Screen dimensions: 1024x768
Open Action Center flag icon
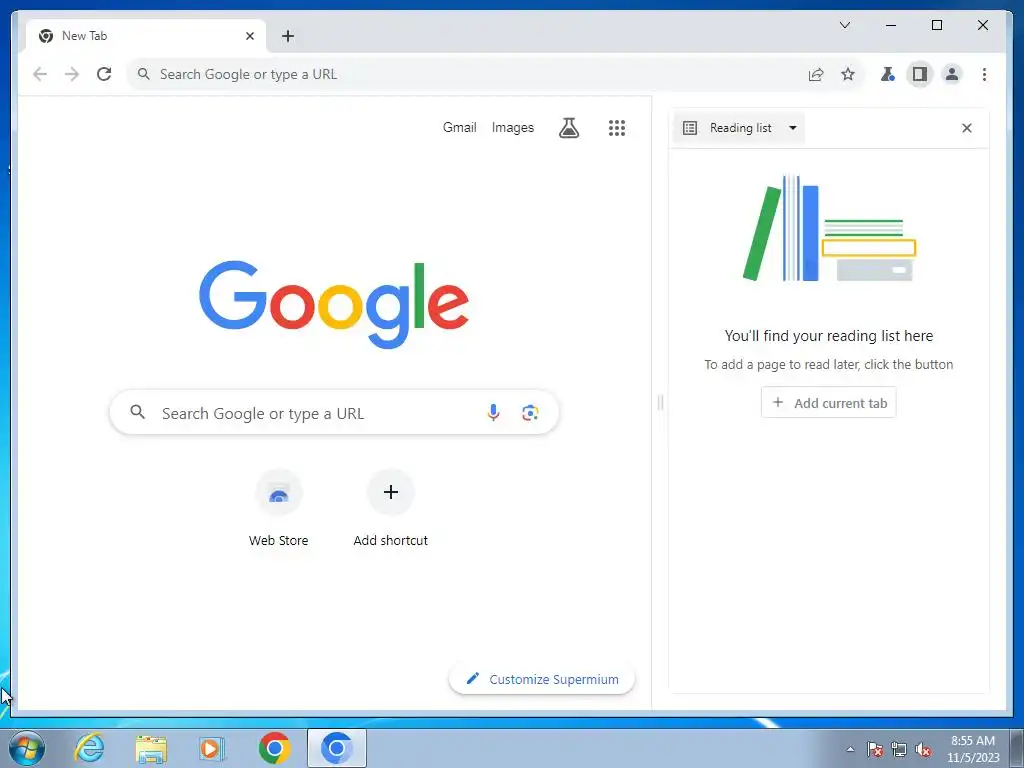tap(875, 749)
